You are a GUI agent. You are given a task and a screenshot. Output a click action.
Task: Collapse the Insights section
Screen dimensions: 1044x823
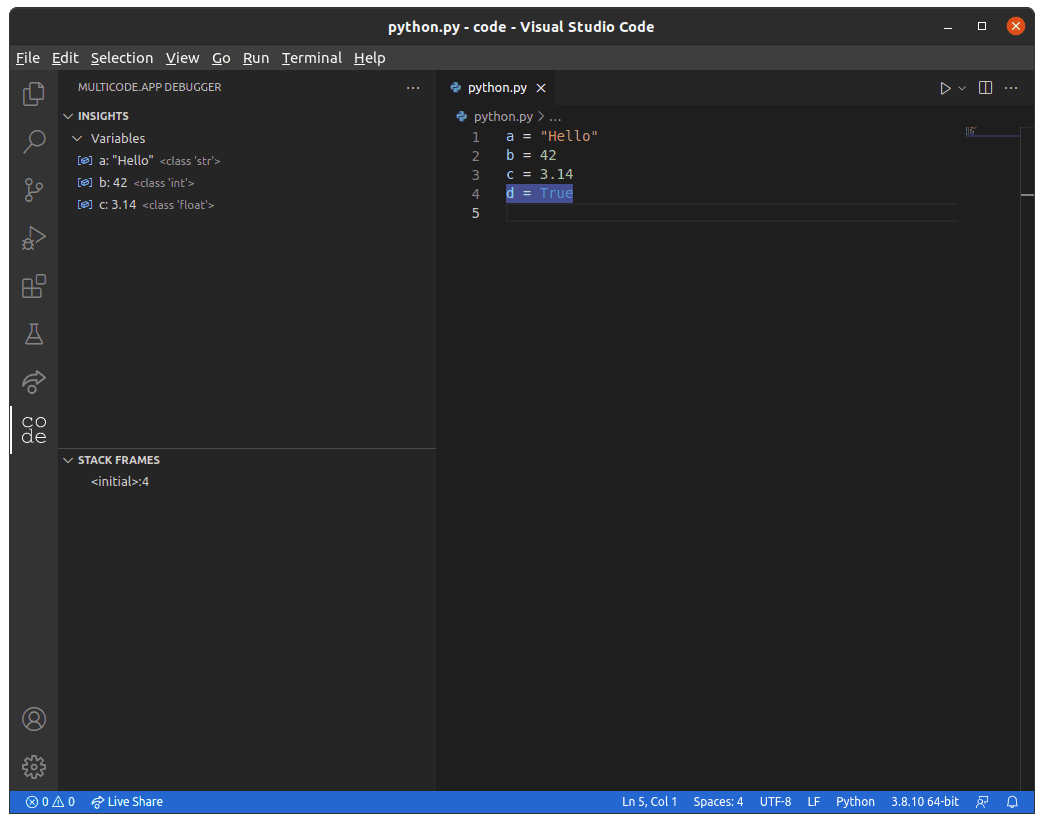pyautogui.click(x=68, y=115)
